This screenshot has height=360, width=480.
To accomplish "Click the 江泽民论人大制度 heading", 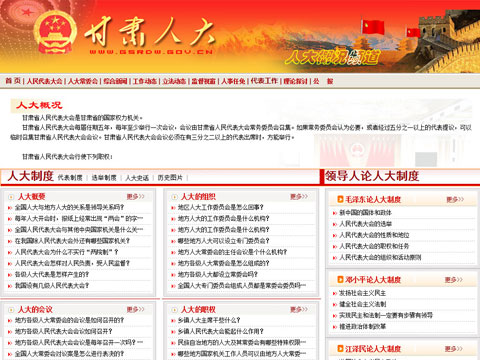I will click(373, 349).
